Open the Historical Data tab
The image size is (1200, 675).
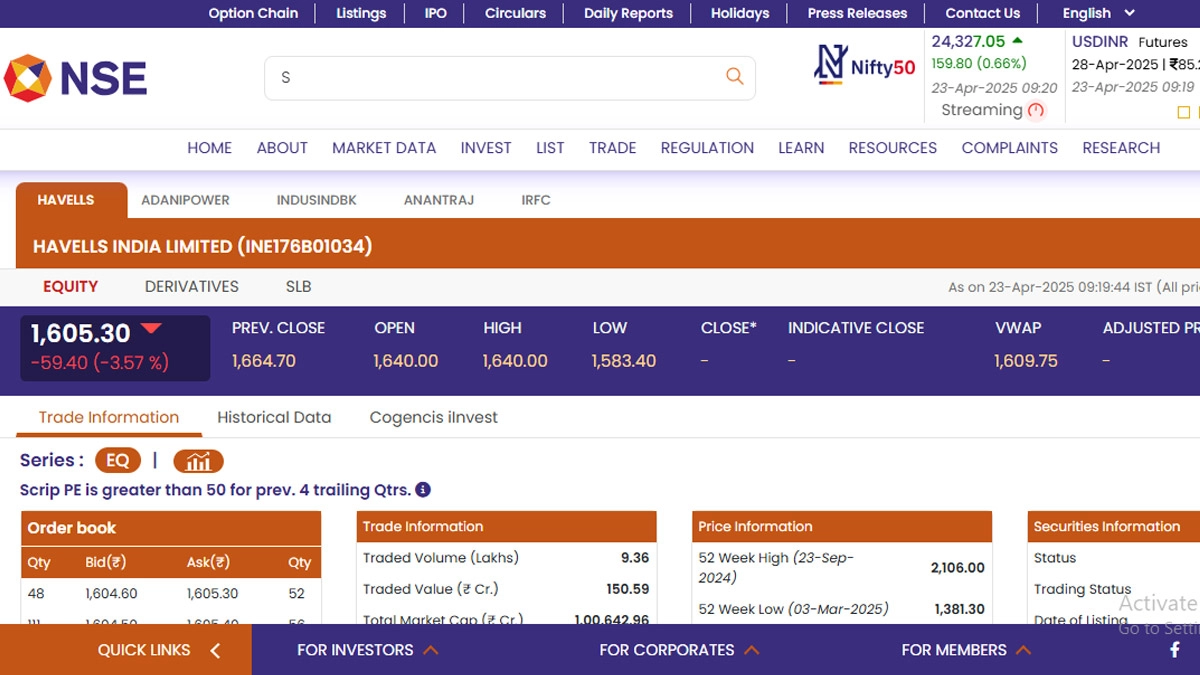point(274,418)
